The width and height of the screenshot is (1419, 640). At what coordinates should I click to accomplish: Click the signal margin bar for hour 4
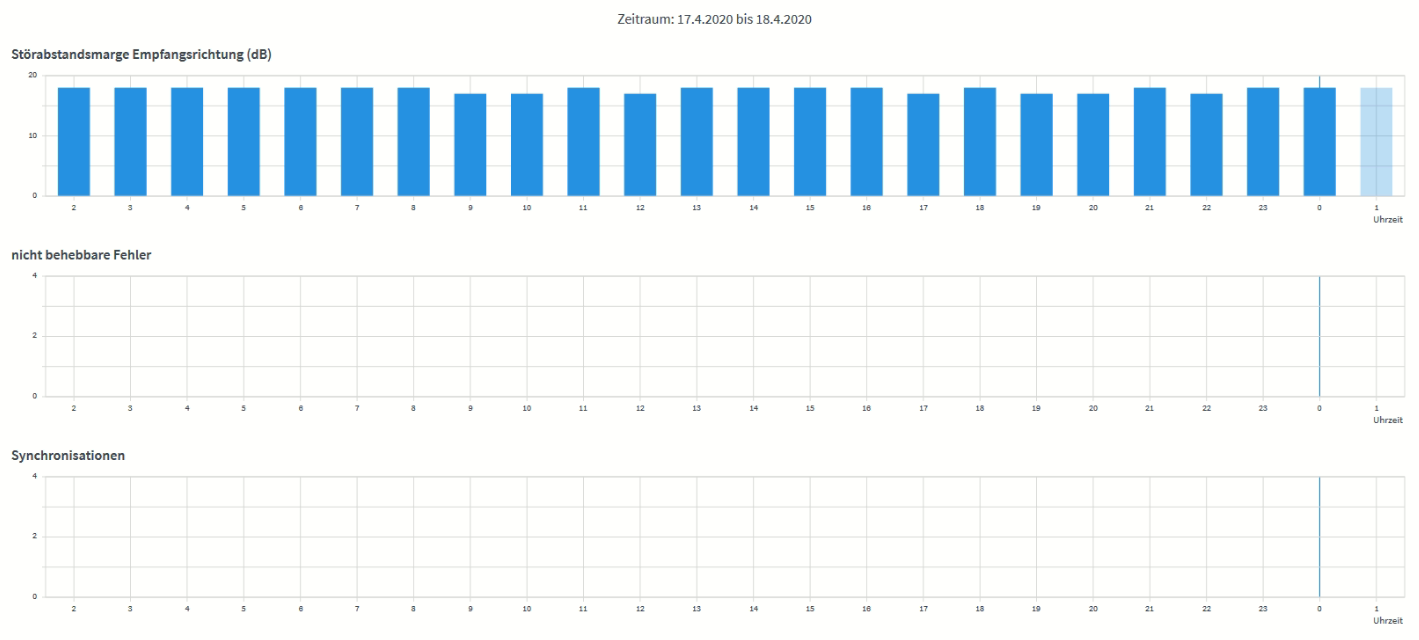pyautogui.click(x=187, y=141)
